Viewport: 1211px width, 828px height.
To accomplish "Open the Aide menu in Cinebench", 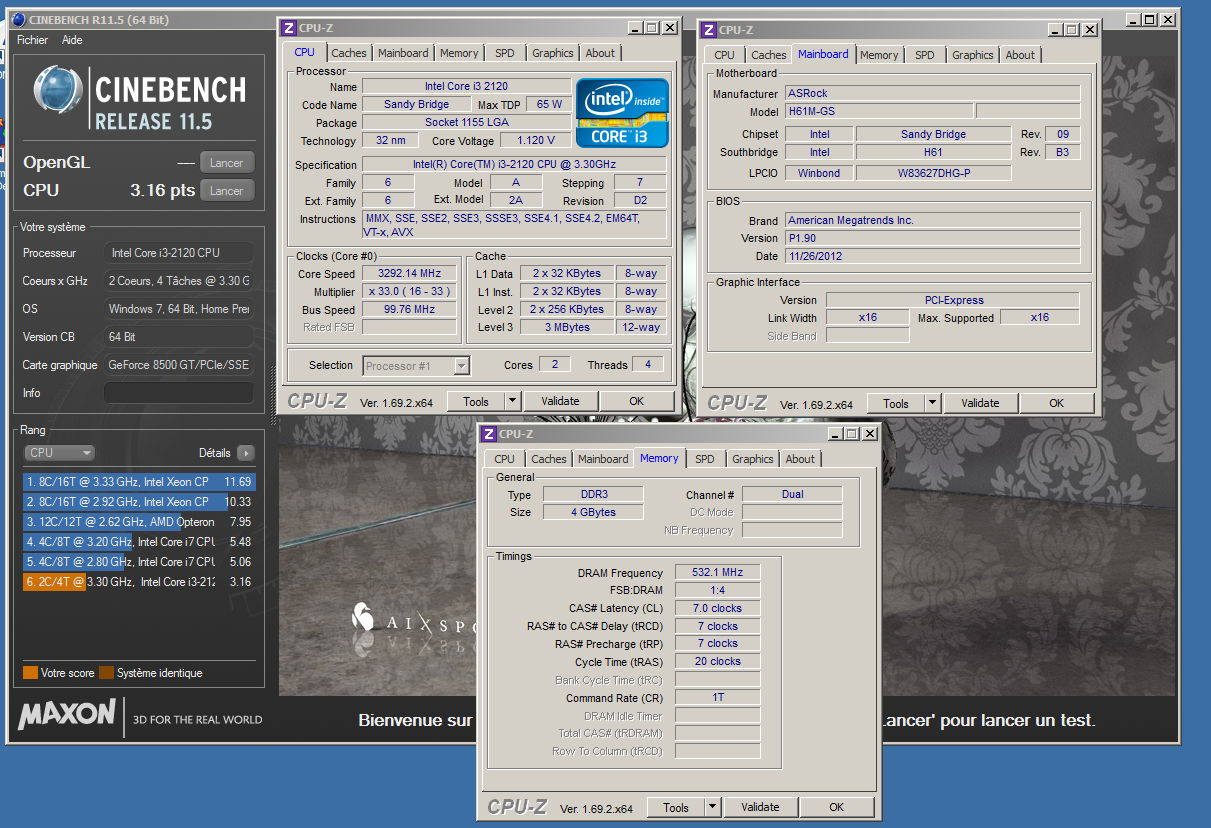I will click(x=72, y=40).
